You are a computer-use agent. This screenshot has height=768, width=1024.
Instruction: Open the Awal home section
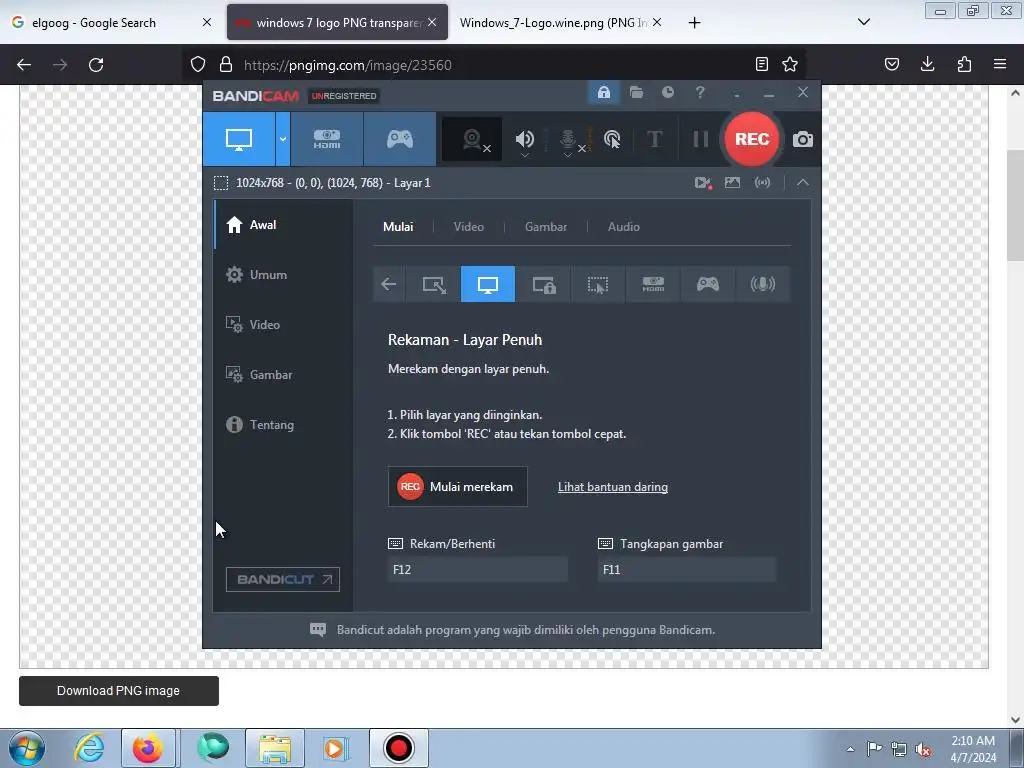pyautogui.click(x=283, y=225)
